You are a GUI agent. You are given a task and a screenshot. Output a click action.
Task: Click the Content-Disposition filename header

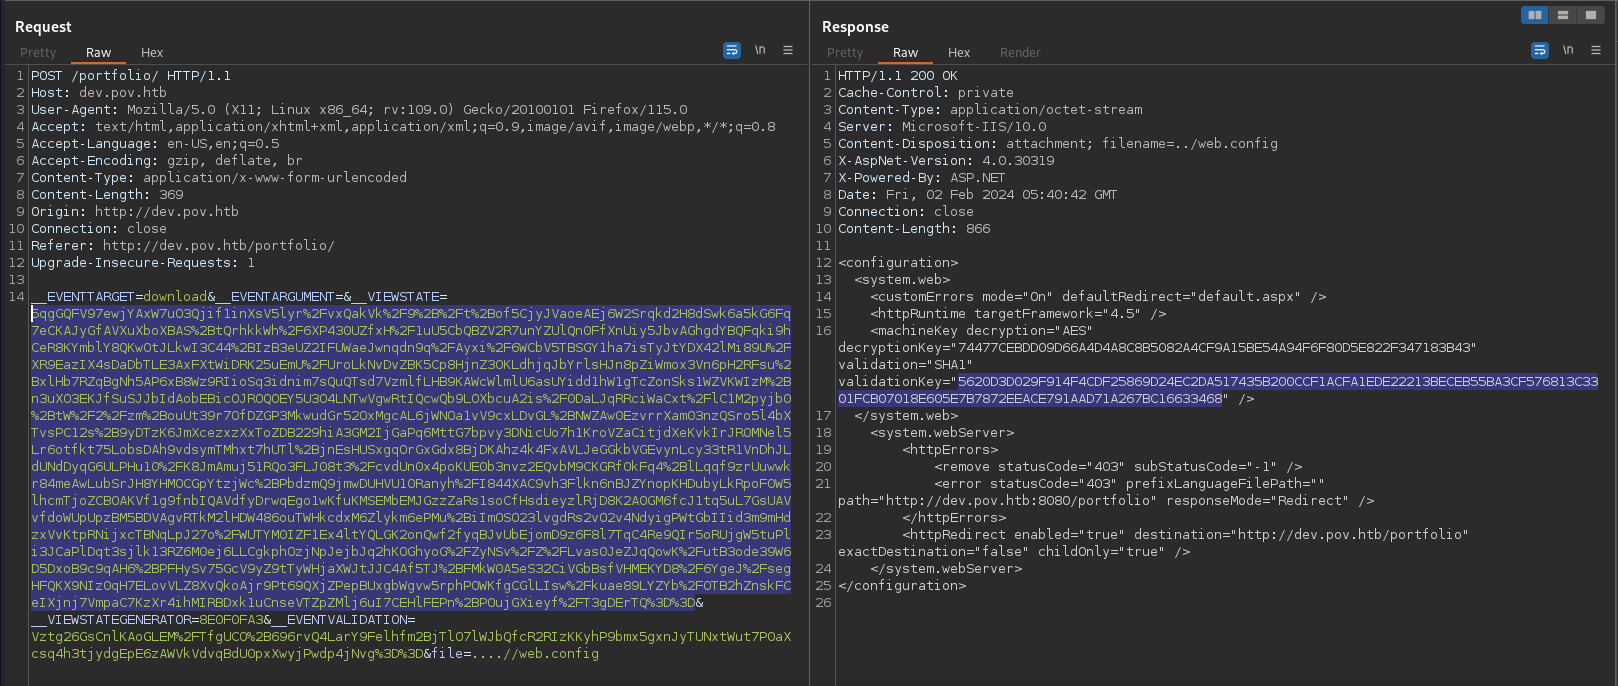[x=1058, y=143]
